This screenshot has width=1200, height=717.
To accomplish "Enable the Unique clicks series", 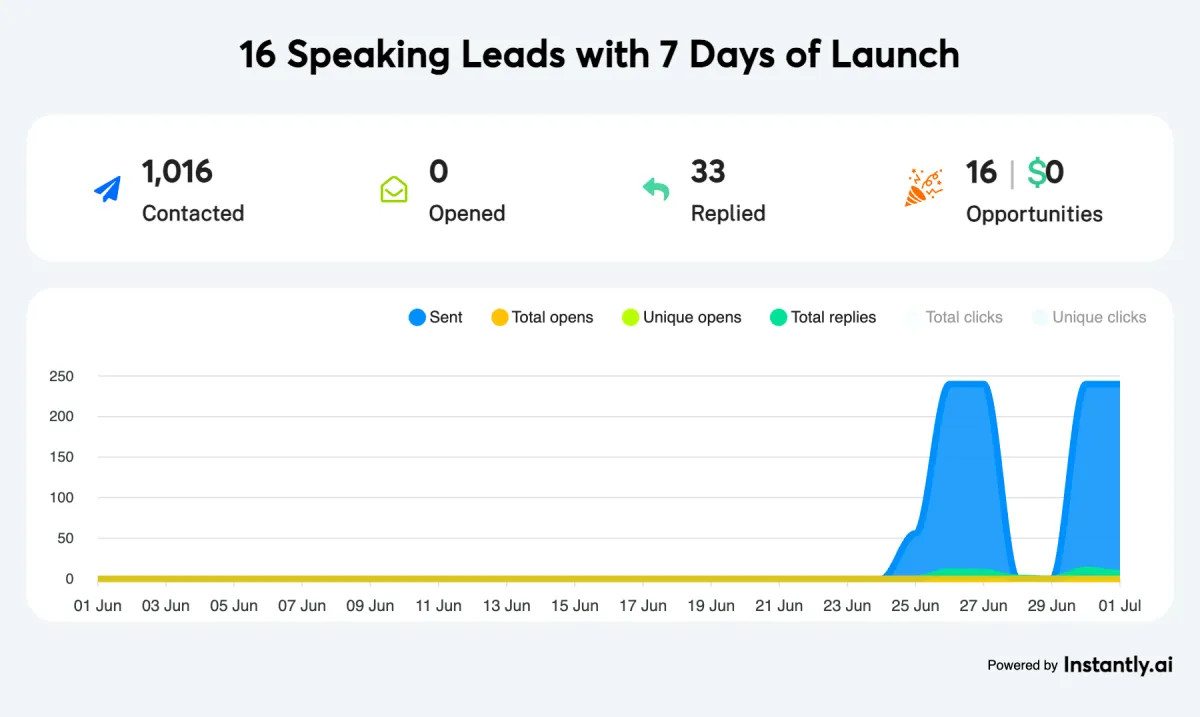I will coord(1089,317).
